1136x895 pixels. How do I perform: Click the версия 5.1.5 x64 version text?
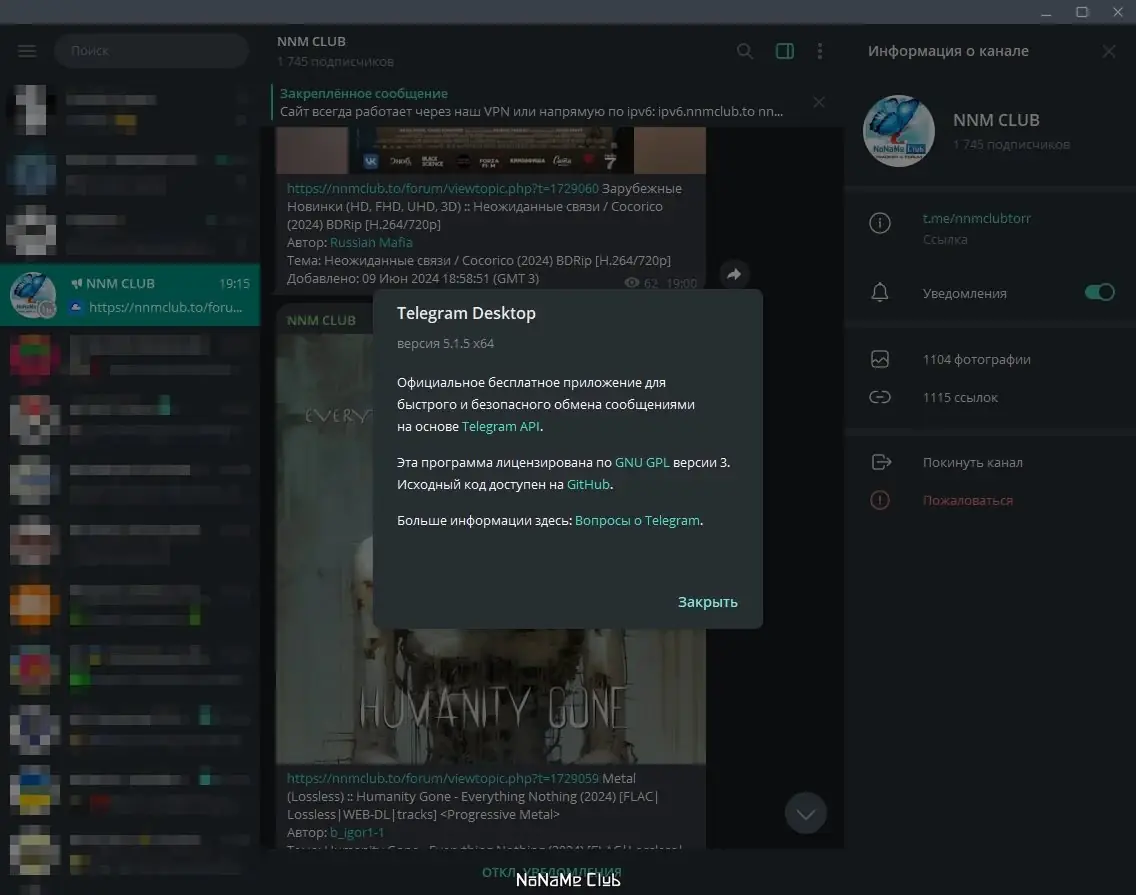click(x=445, y=344)
